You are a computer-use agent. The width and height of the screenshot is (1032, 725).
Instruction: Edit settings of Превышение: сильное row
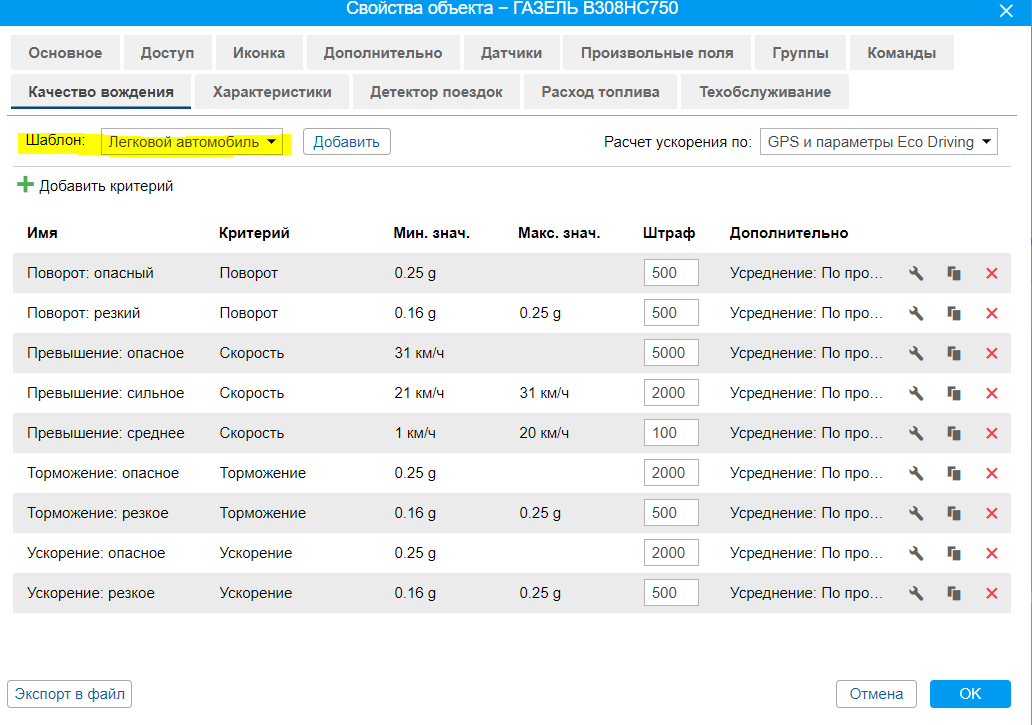coord(915,393)
